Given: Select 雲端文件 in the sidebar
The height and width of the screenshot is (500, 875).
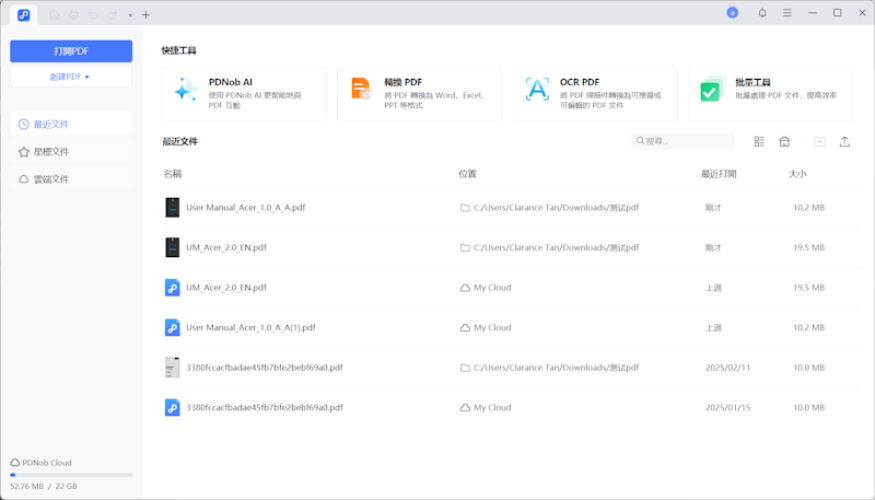Looking at the screenshot, I should point(51,179).
